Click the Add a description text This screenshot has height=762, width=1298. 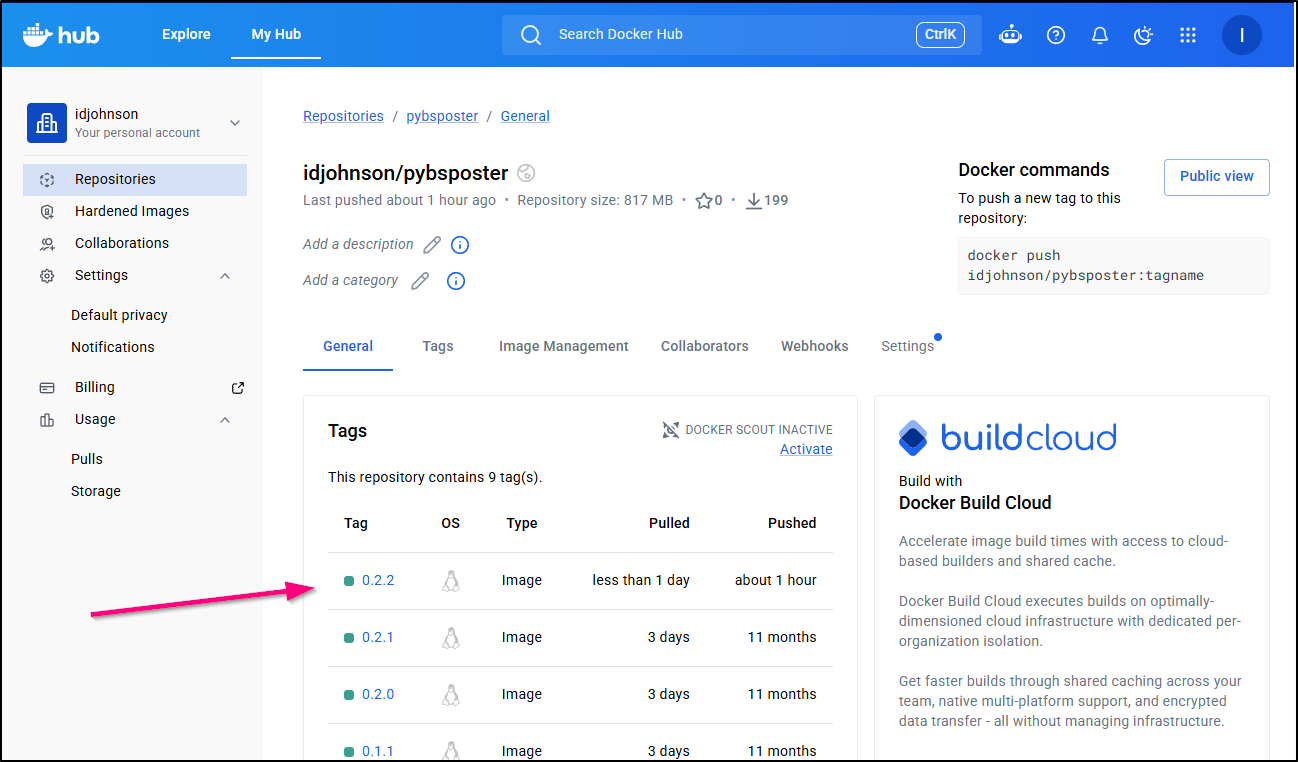point(358,244)
